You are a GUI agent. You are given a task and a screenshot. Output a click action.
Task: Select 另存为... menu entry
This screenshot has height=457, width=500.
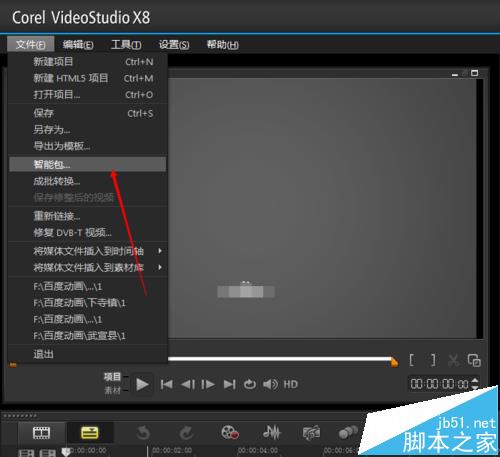pos(87,130)
